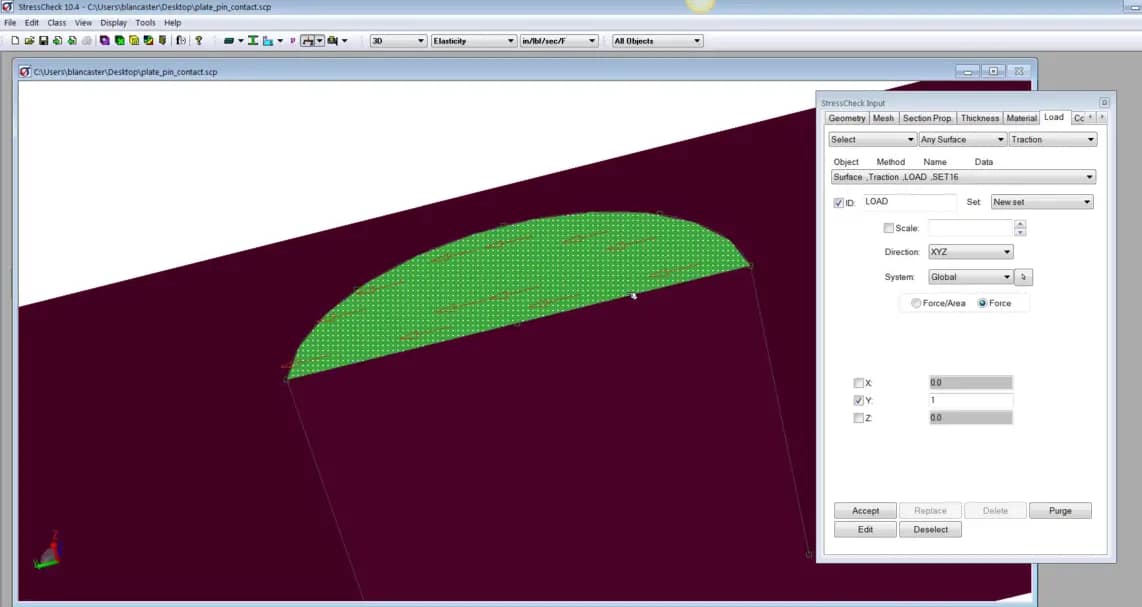Open the Tools menu
The height and width of the screenshot is (607, 1142).
[x=145, y=22]
